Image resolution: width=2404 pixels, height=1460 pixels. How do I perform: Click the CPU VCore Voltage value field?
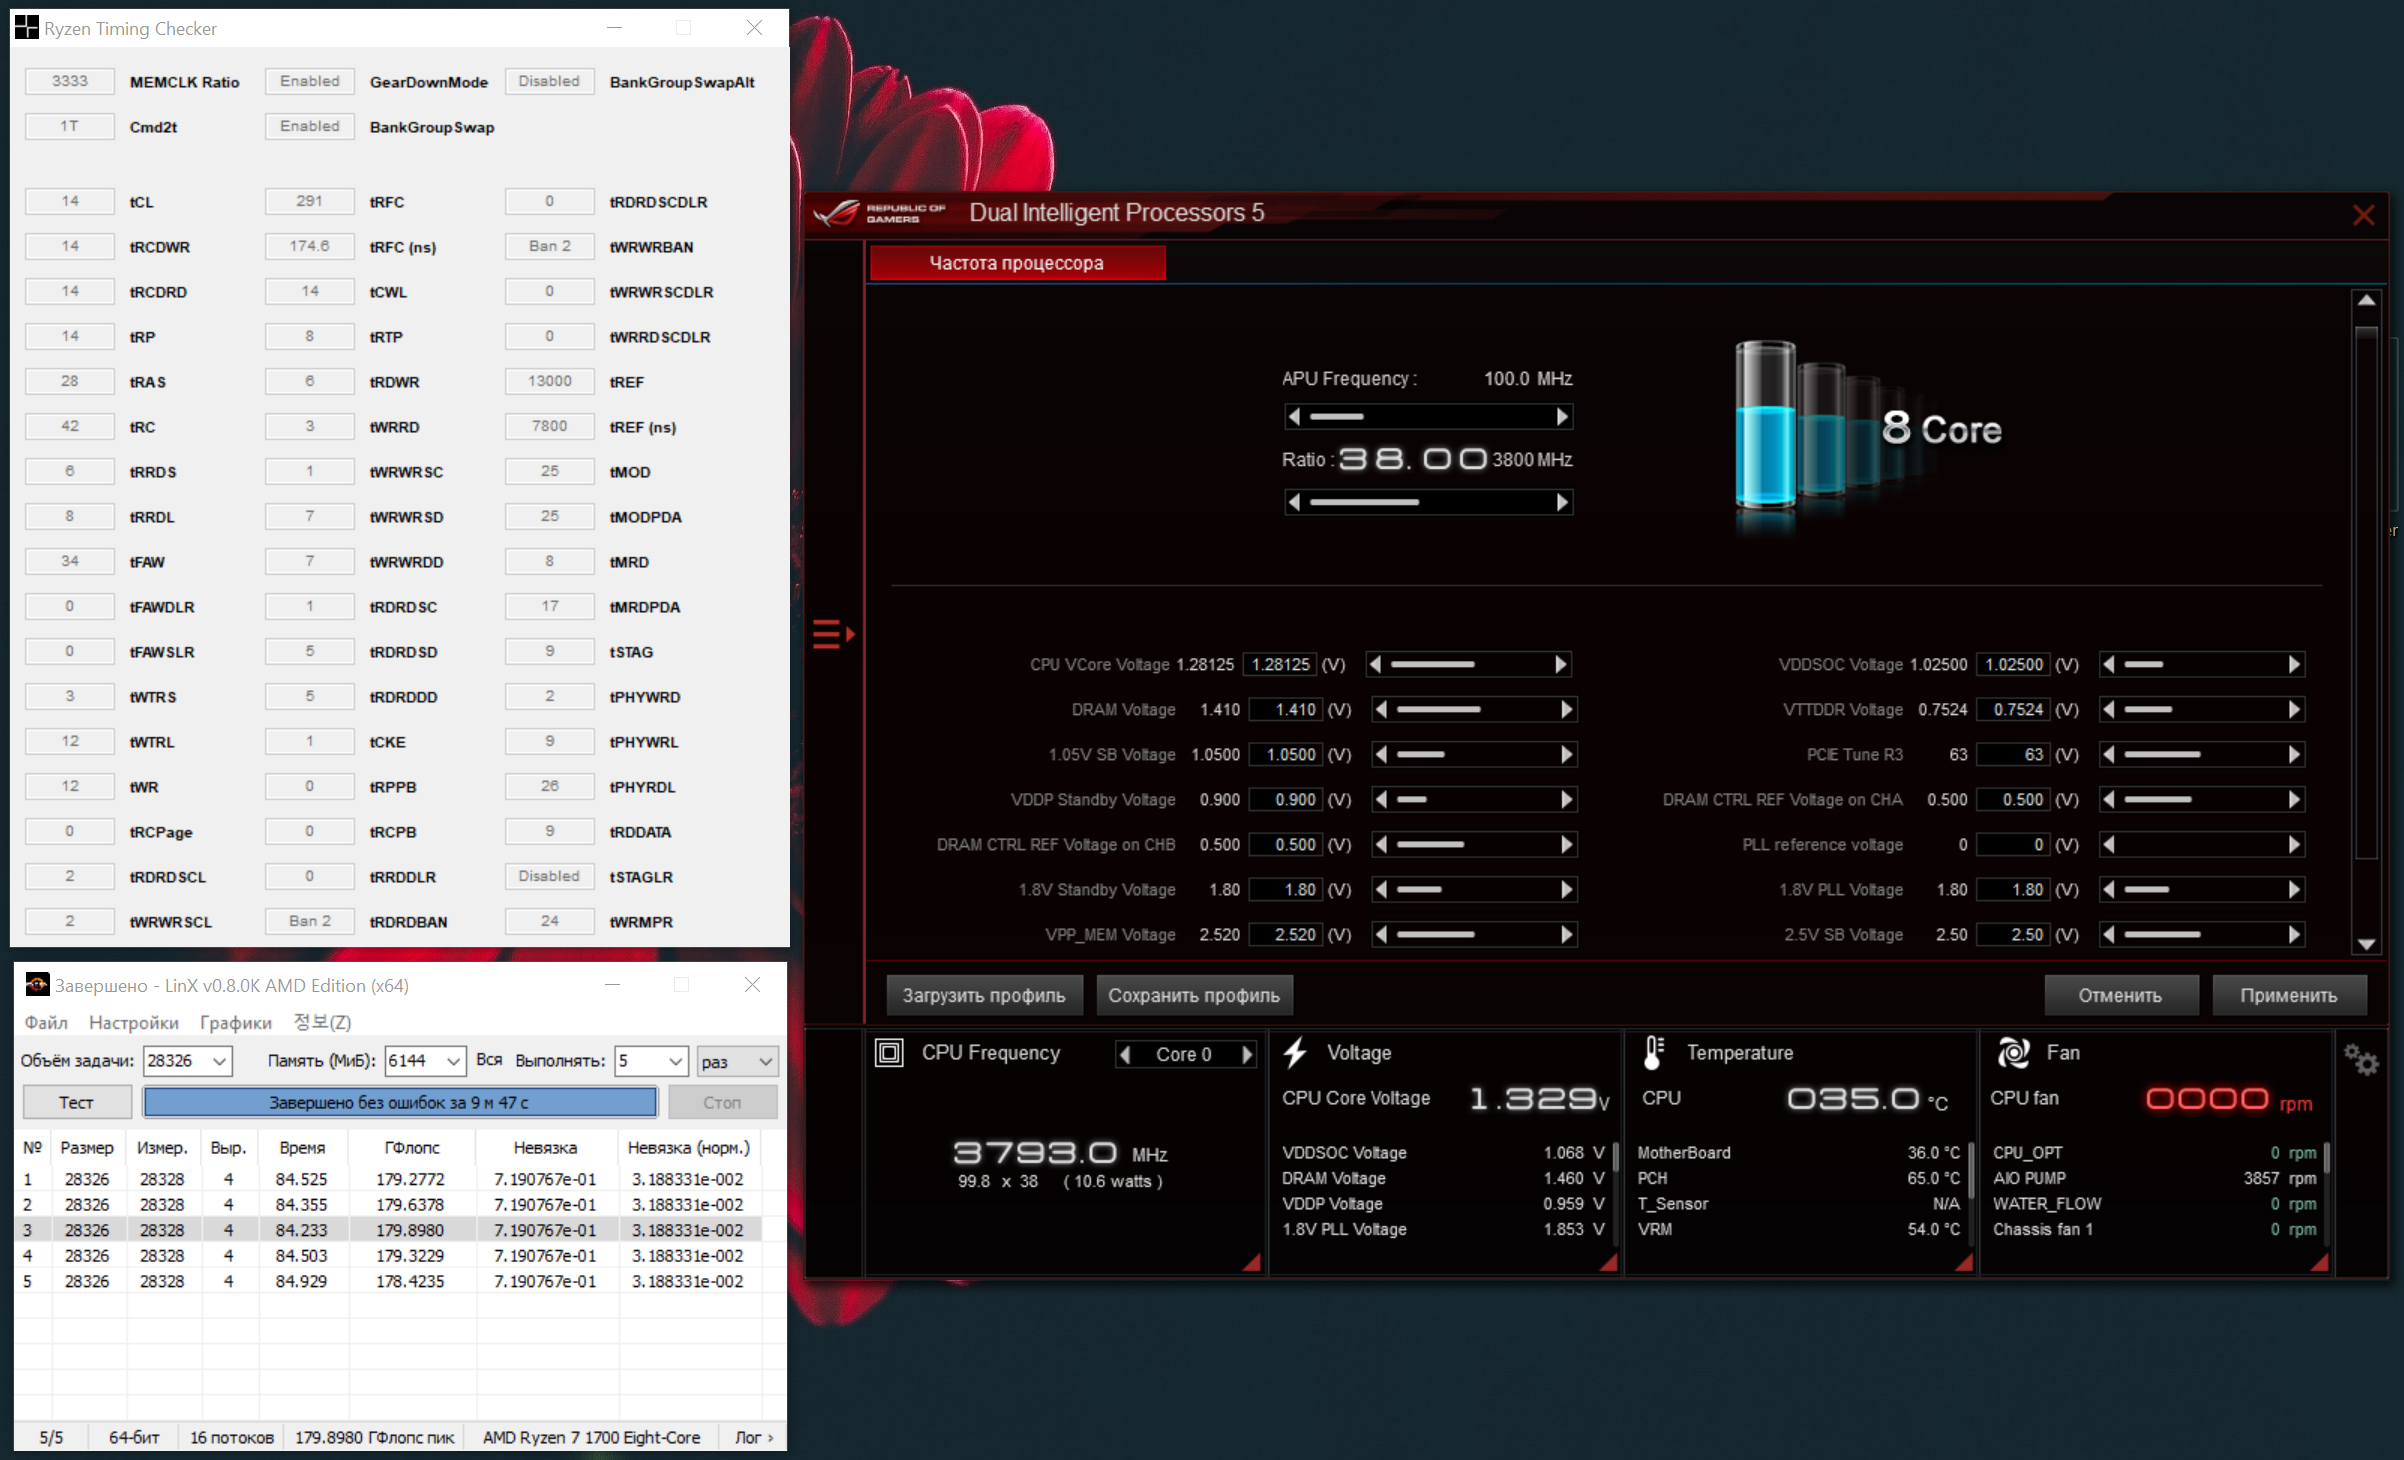click(1280, 664)
